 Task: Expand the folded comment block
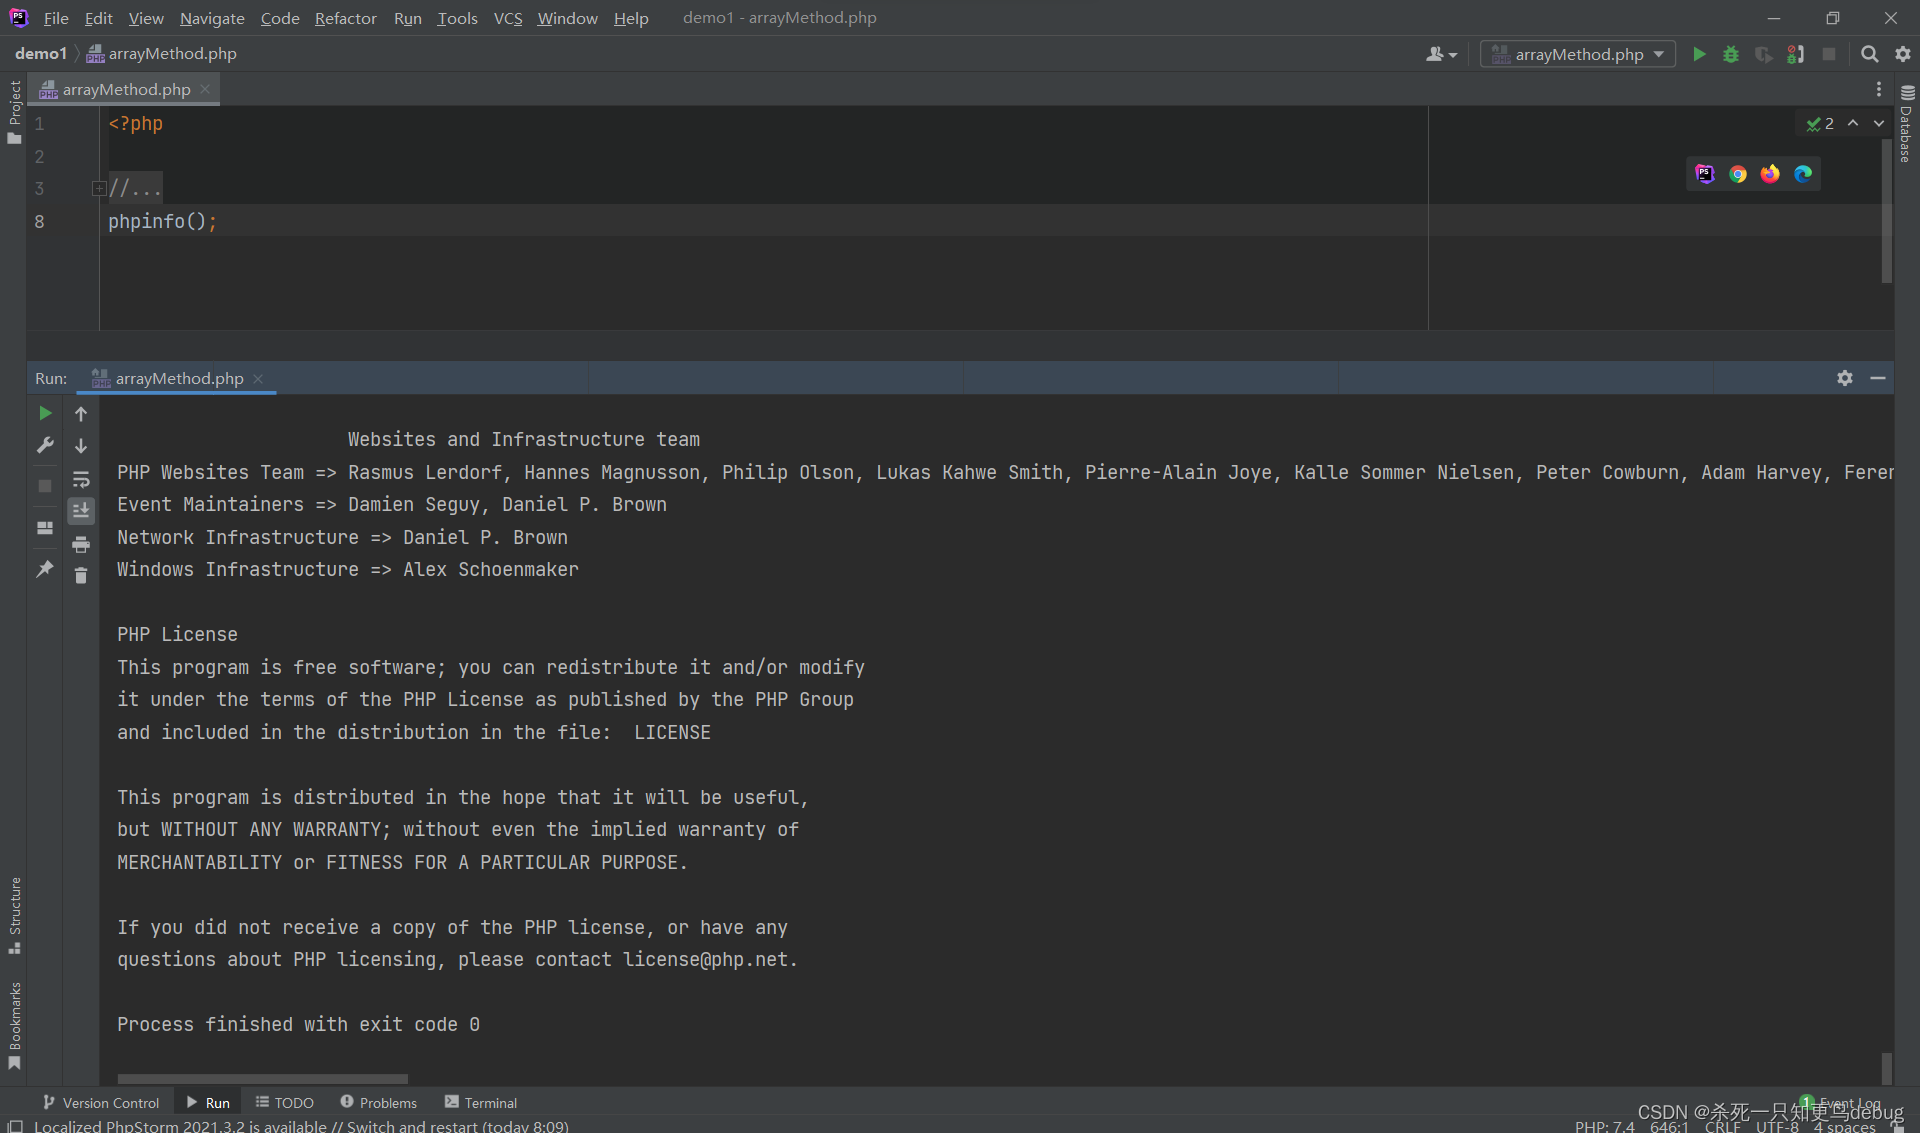click(x=99, y=188)
